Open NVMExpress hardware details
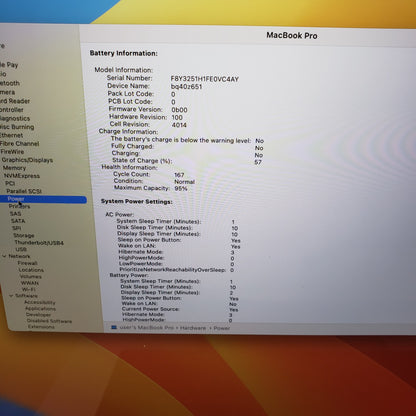The height and width of the screenshot is (416, 416). 22,176
